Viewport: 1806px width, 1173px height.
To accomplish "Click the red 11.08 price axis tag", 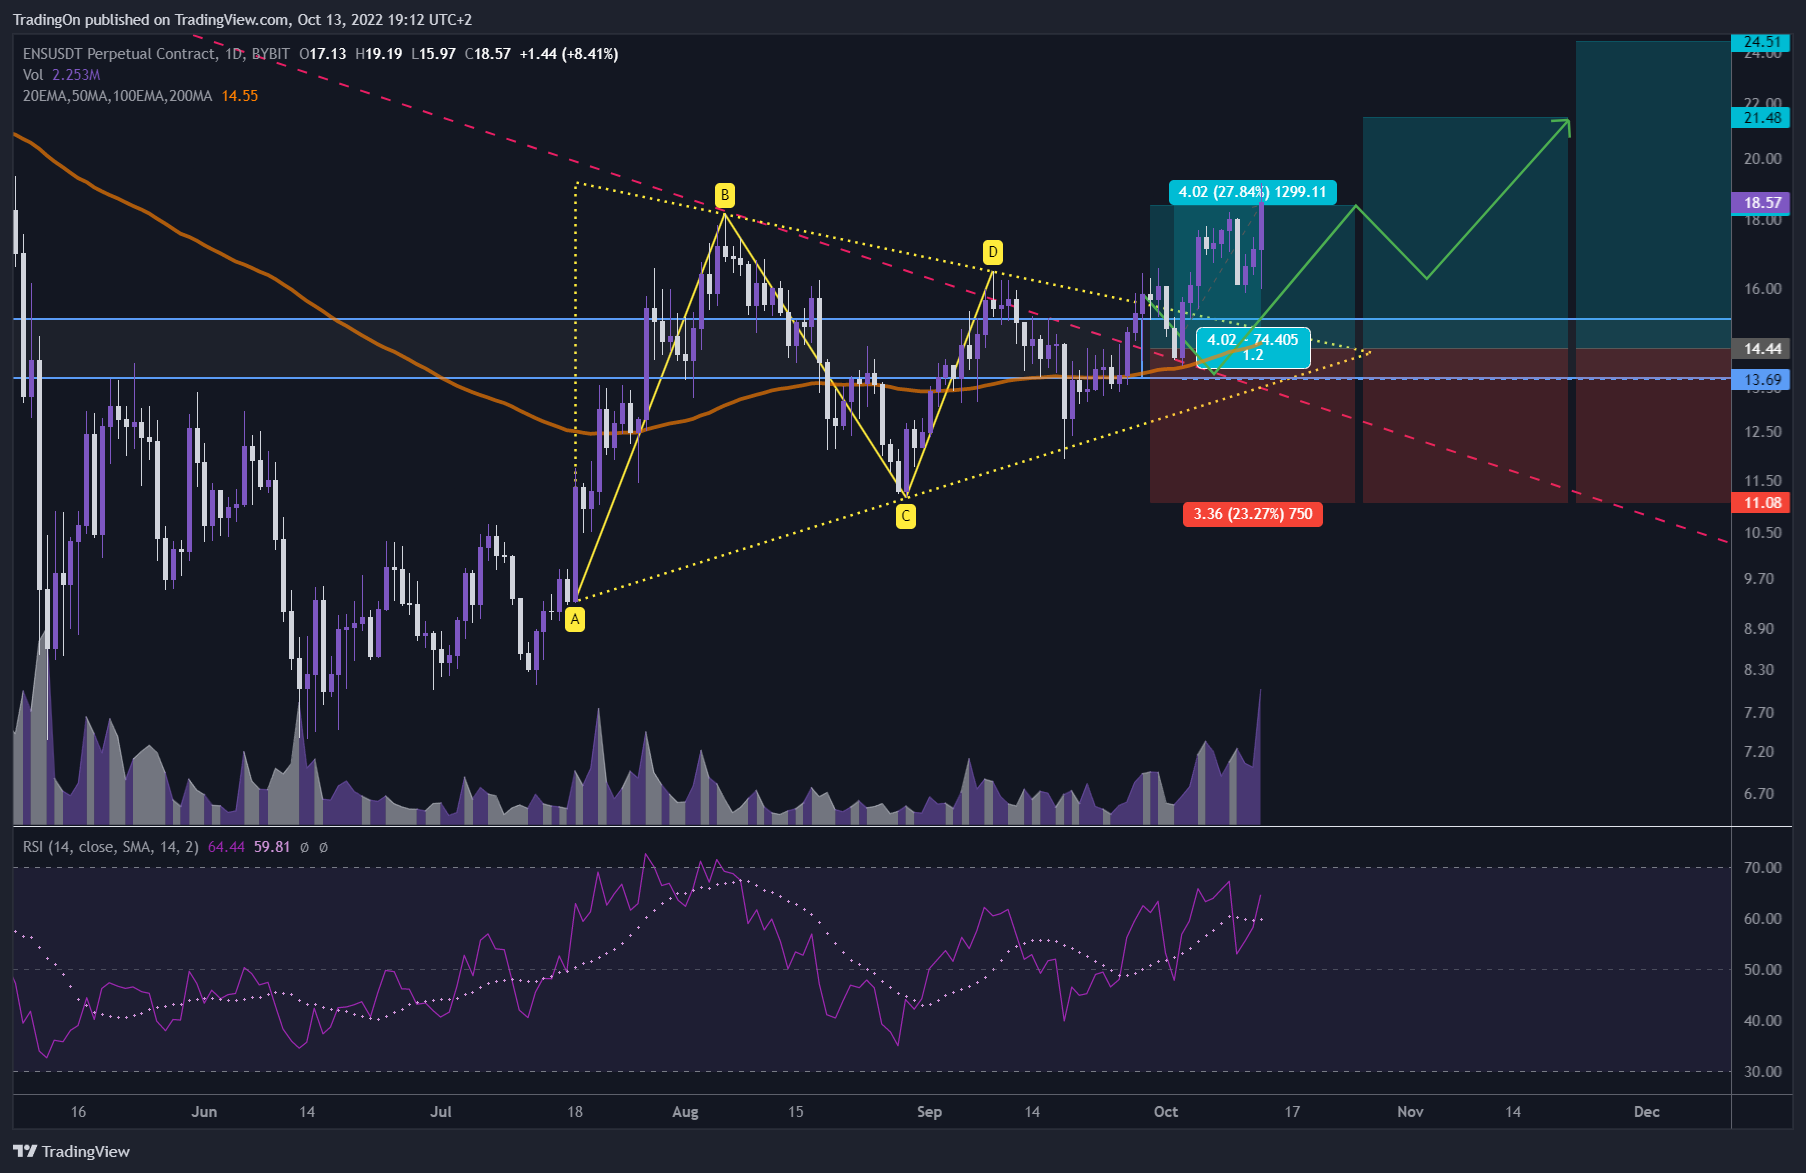I will click(x=1761, y=503).
